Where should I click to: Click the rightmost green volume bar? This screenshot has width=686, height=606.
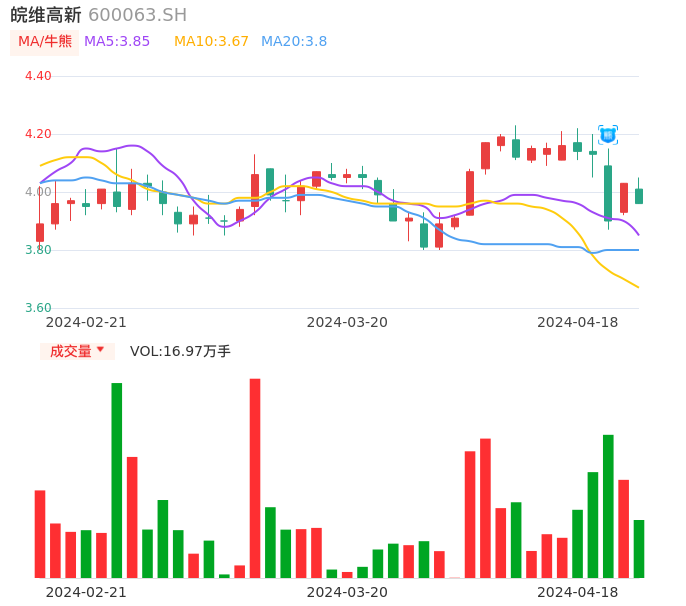click(x=639, y=548)
